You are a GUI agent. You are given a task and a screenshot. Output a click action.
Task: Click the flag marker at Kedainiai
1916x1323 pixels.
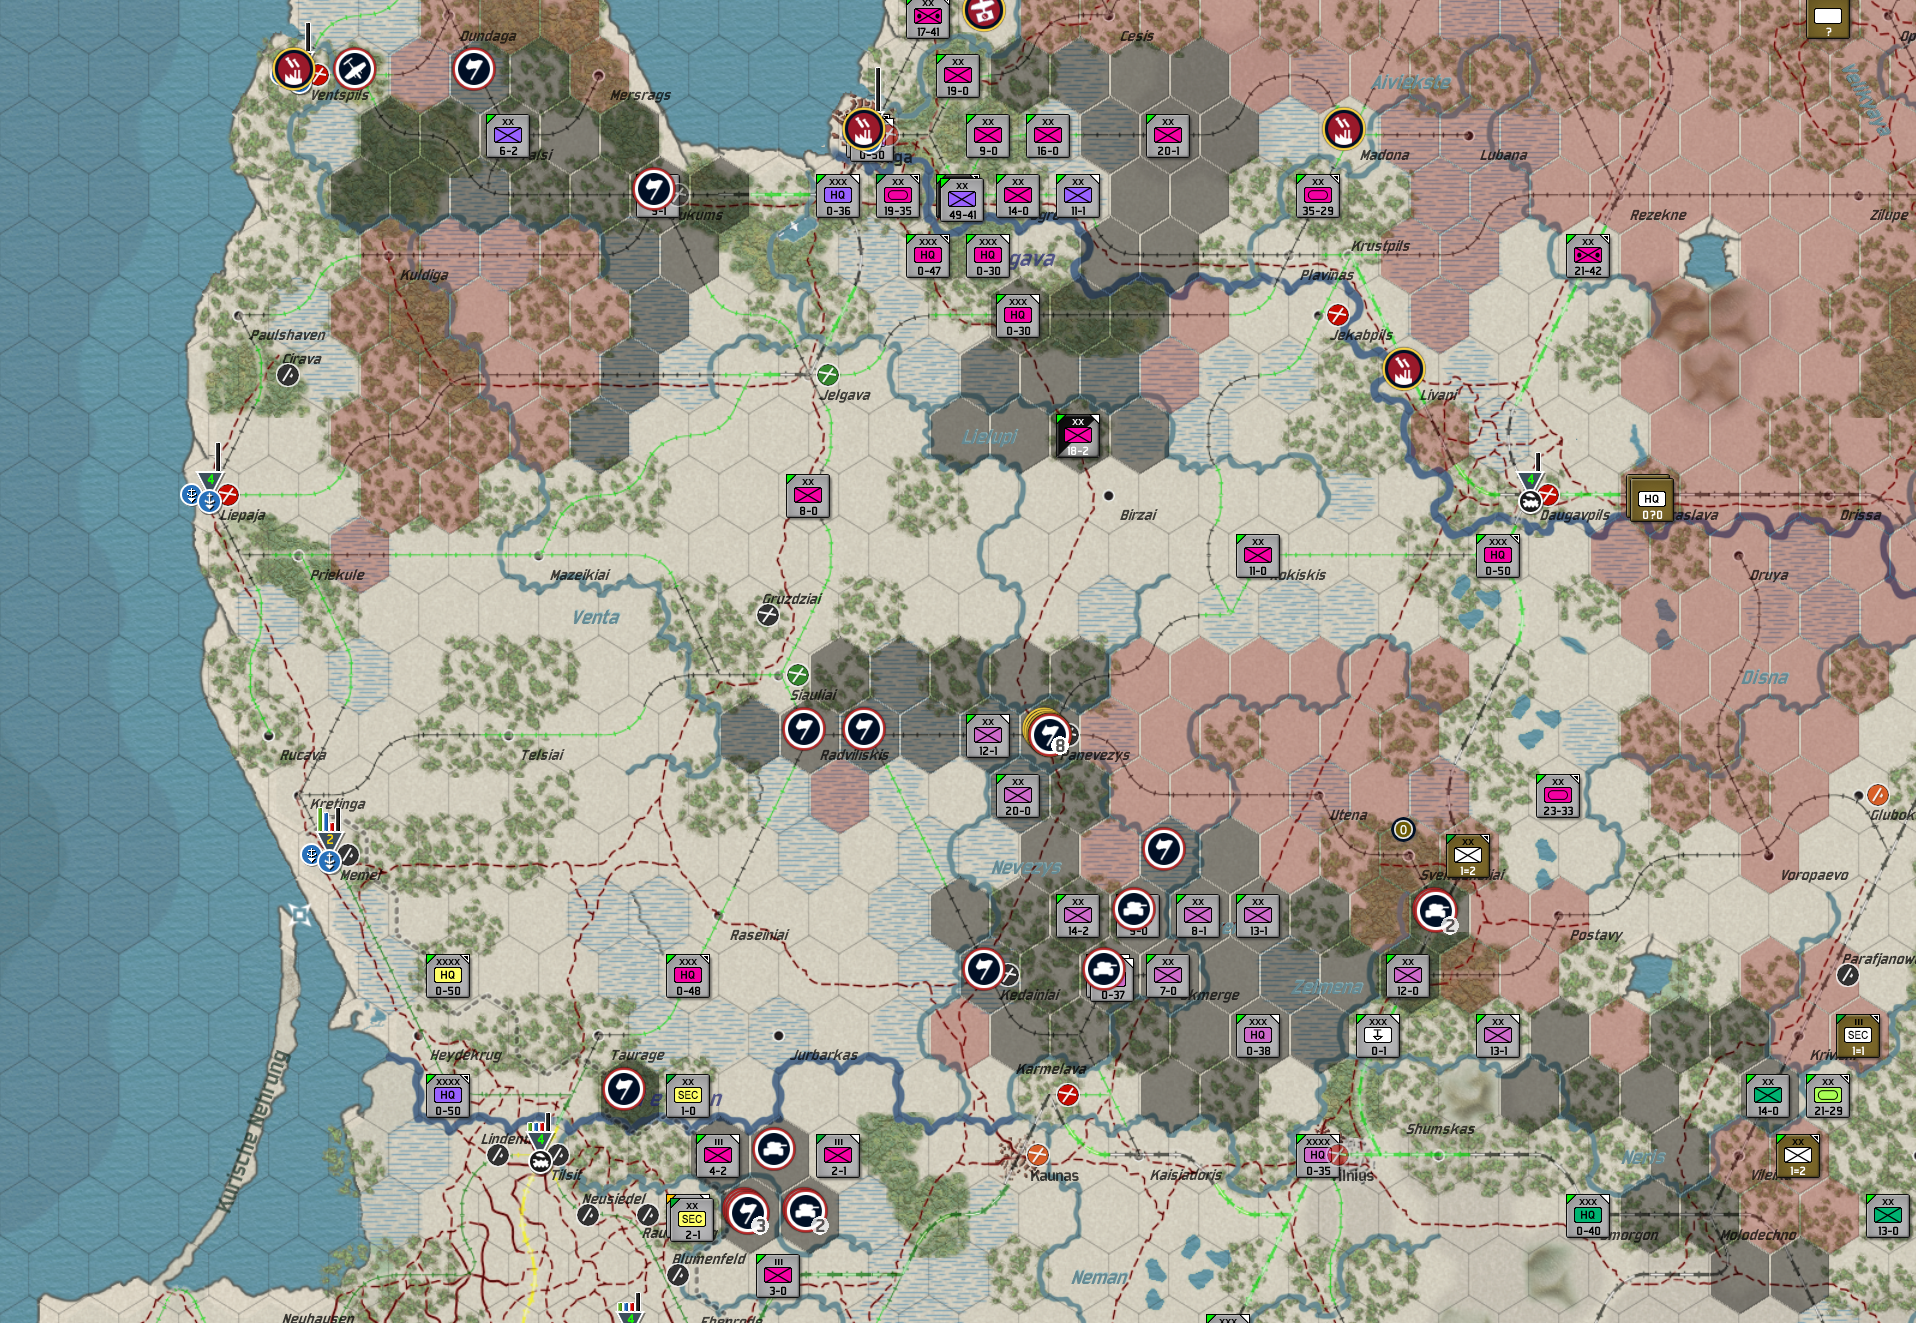coord(984,969)
